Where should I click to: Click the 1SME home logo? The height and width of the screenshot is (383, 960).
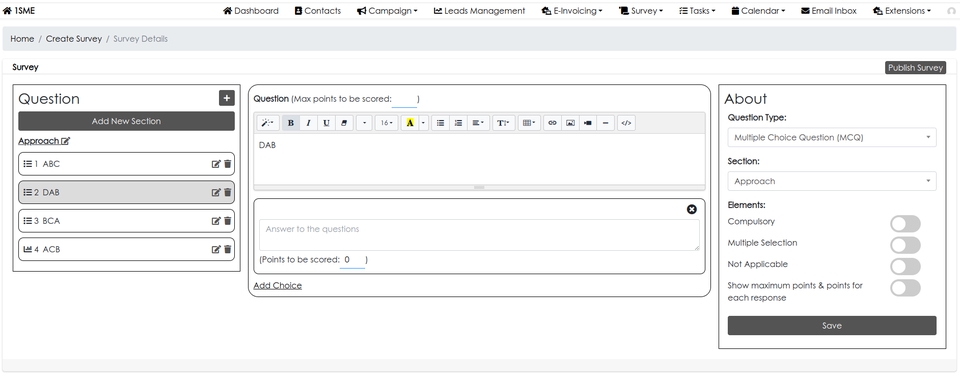[x=19, y=10]
